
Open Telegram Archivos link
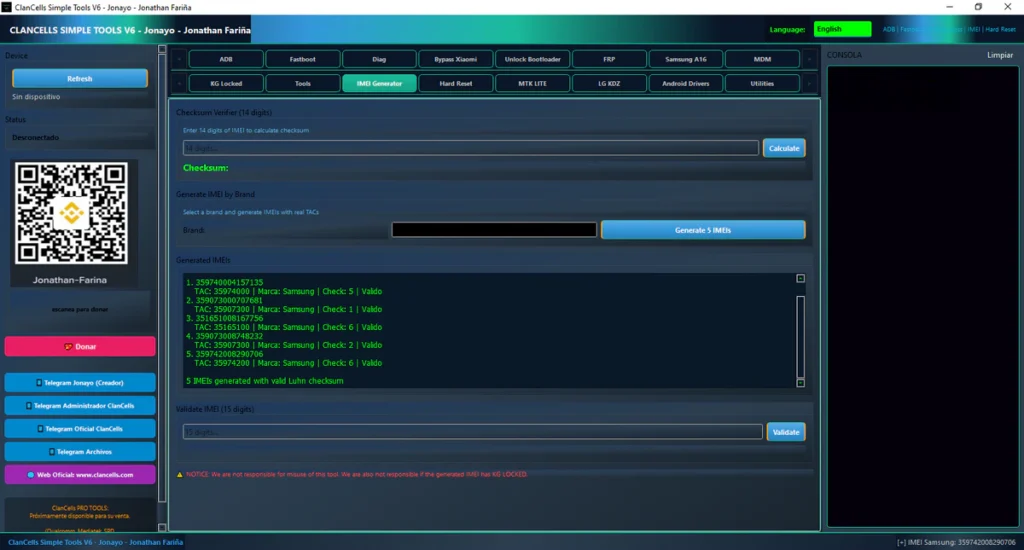pyautogui.click(x=80, y=452)
